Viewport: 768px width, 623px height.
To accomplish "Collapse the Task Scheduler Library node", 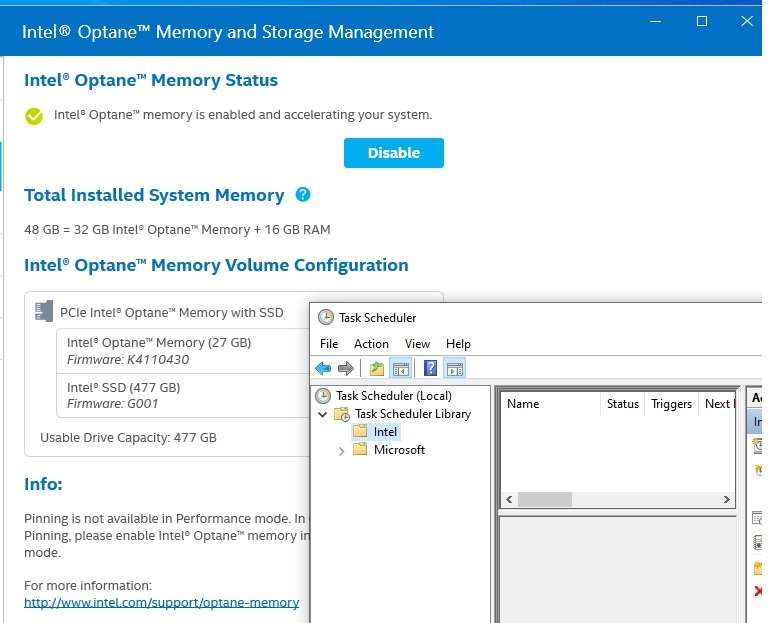I will click(x=322, y=414).
